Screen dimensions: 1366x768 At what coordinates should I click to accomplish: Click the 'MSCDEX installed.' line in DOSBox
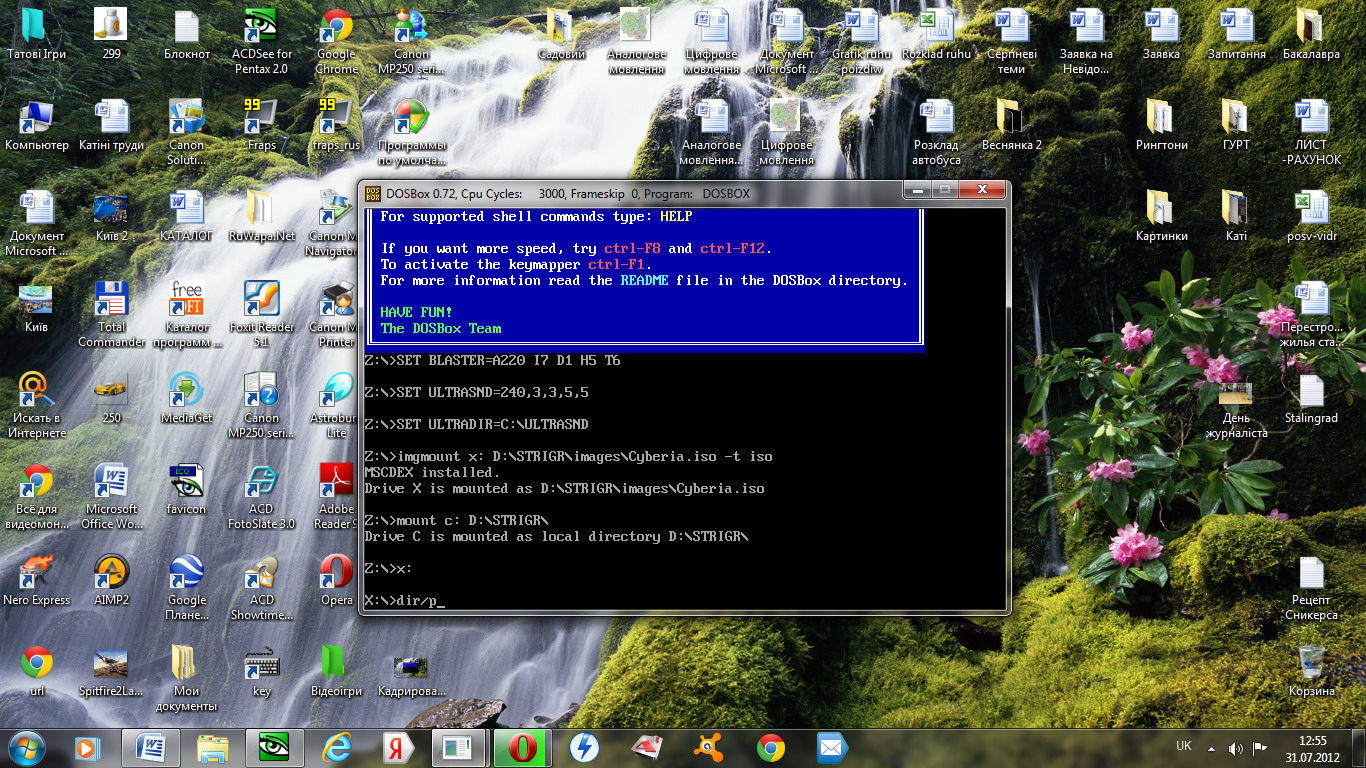tap(431, 472)
